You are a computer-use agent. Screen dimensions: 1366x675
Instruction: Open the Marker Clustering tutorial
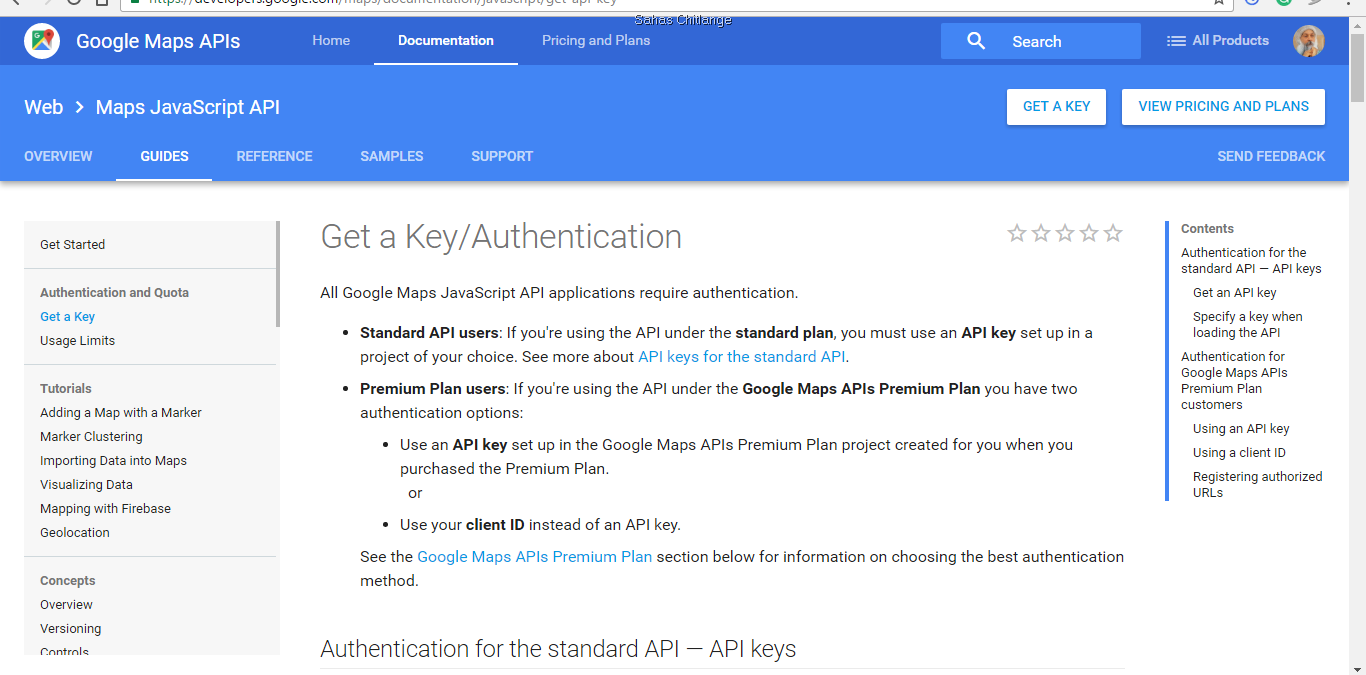tap(91, 437)
